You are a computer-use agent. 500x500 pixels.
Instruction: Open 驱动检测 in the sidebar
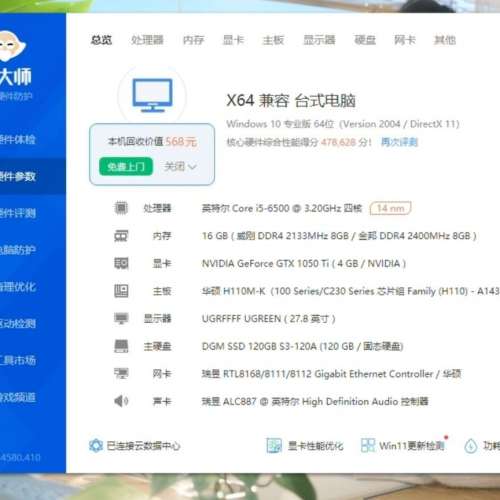tap(18, 323)
